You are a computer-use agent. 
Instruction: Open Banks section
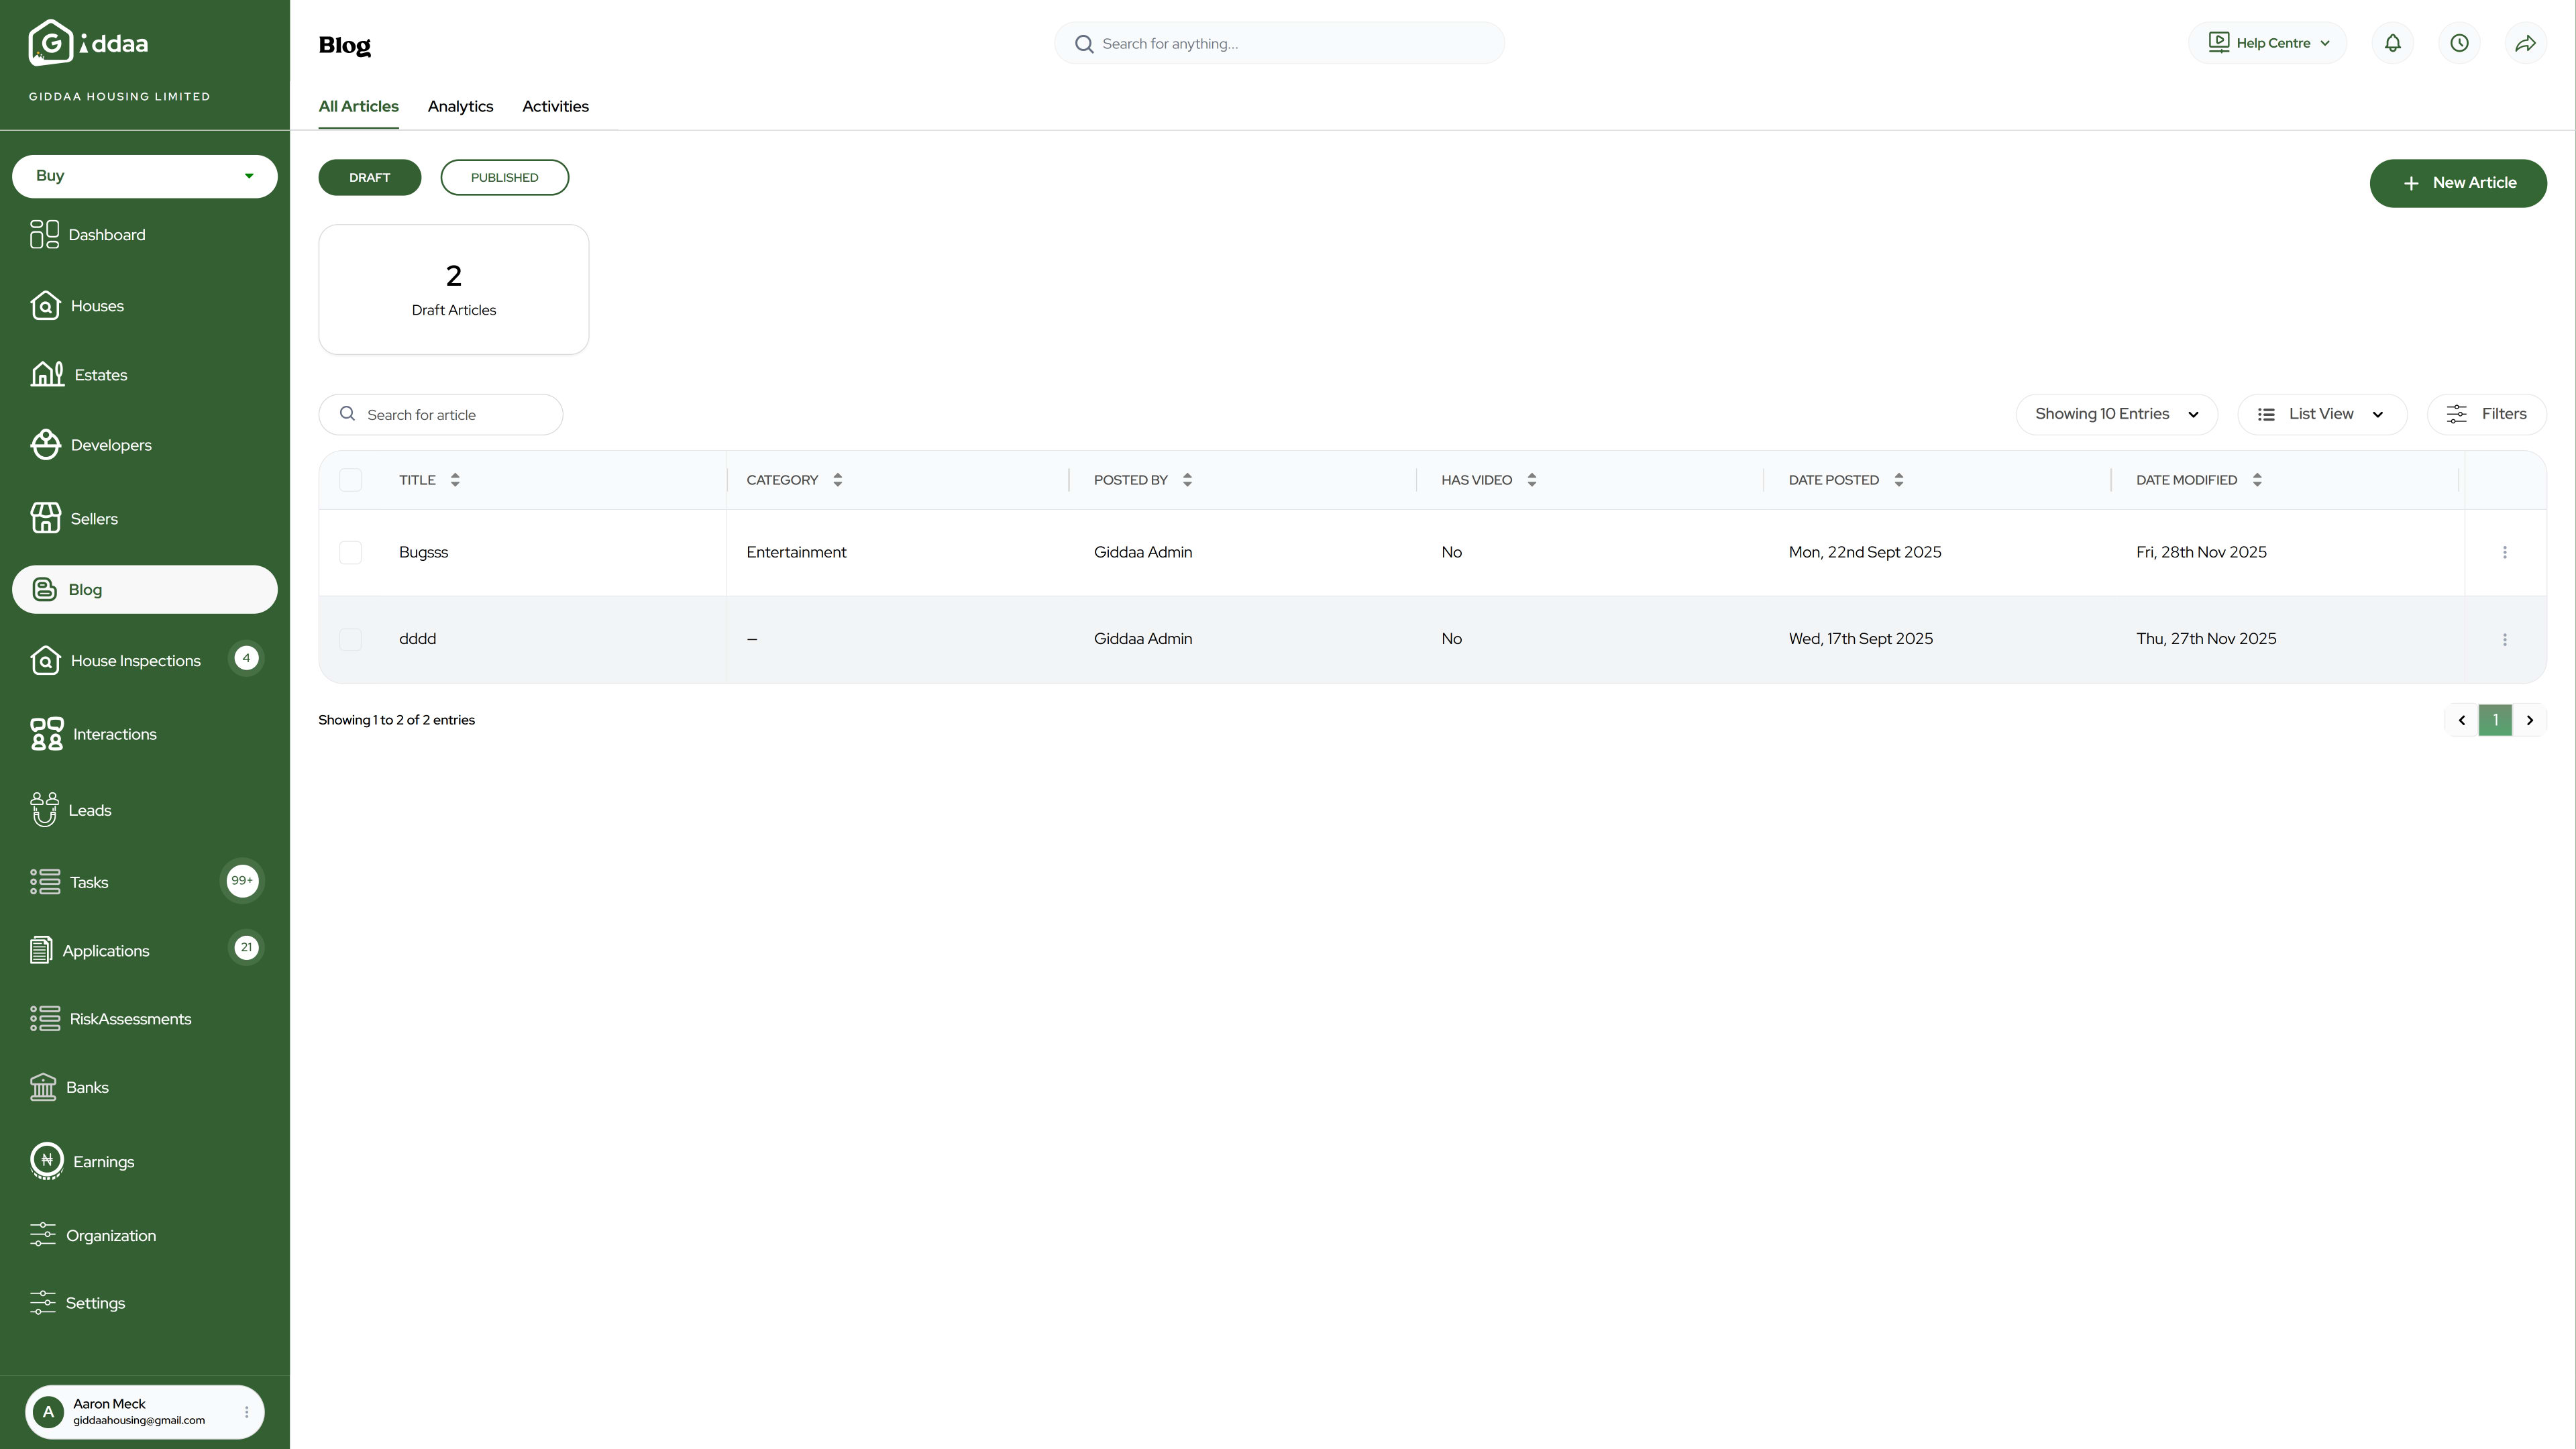88,1087
